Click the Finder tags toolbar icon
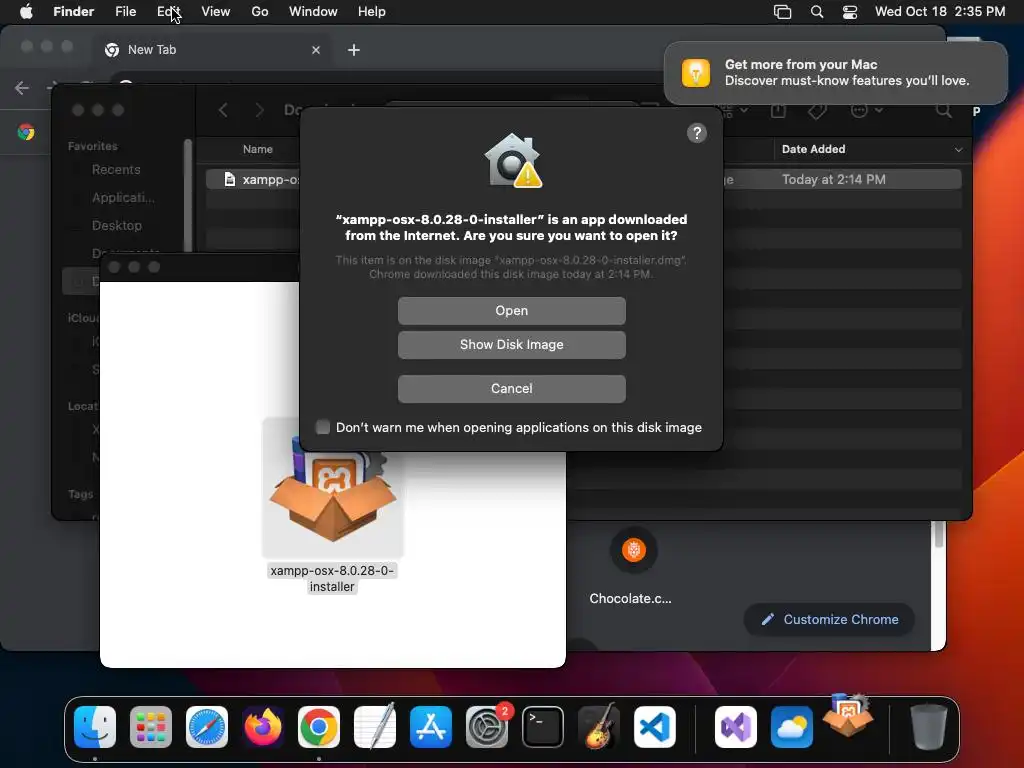This screenshot has height=768, width=1024. pyautogui.click(x=817, y=110)
